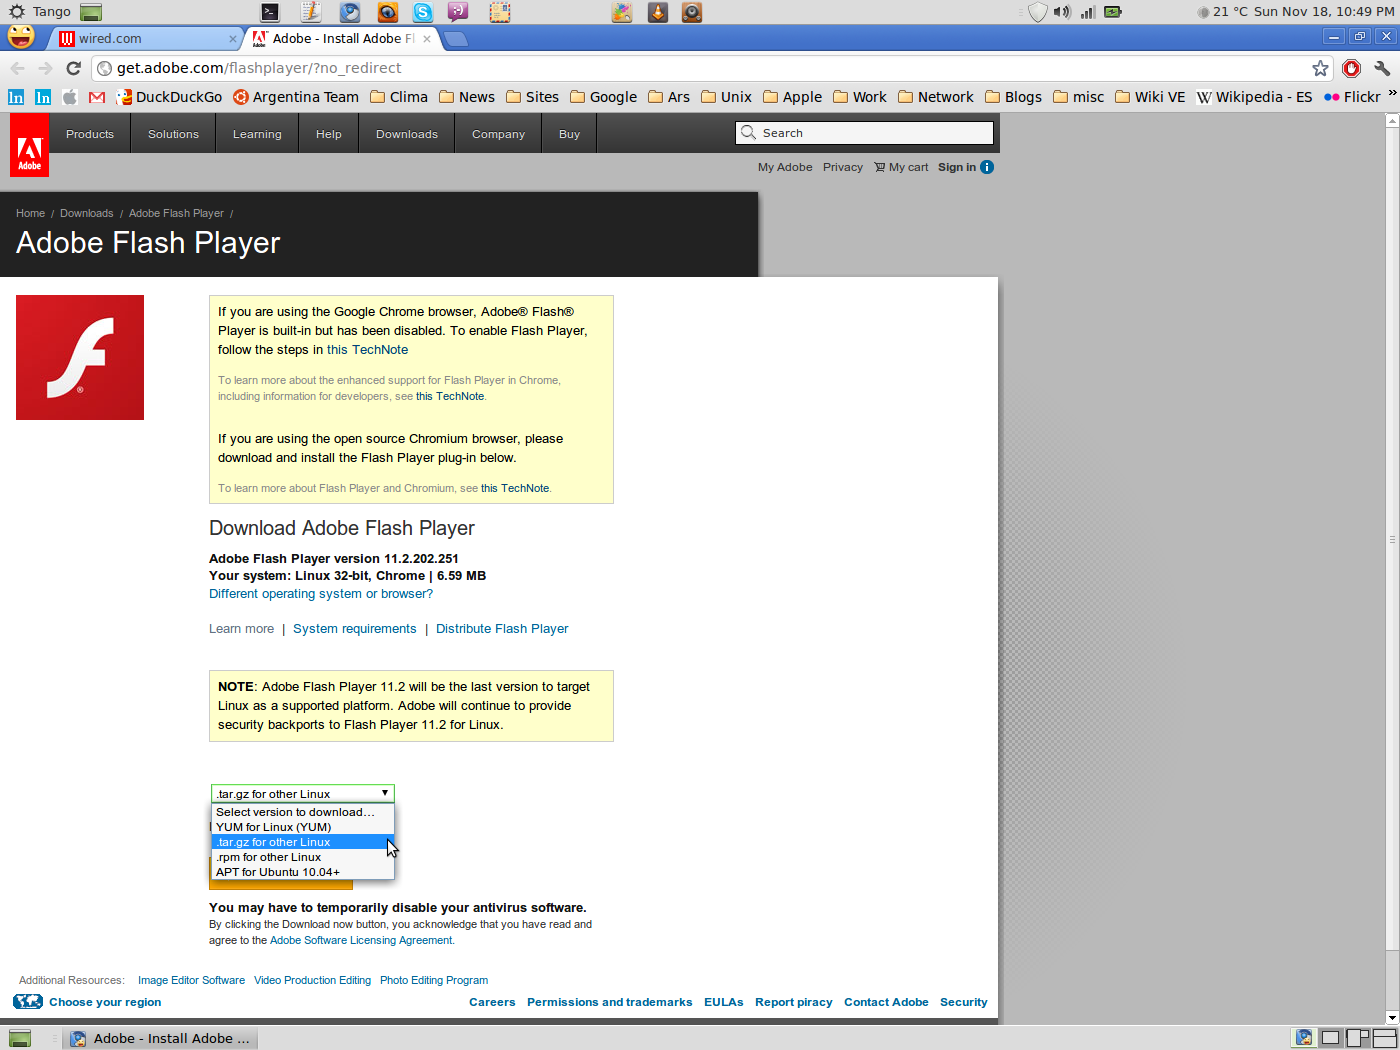This screenshot has width=1400, height=1050.
Task: Bookmark this page with the star
Action: (1320, 68)
